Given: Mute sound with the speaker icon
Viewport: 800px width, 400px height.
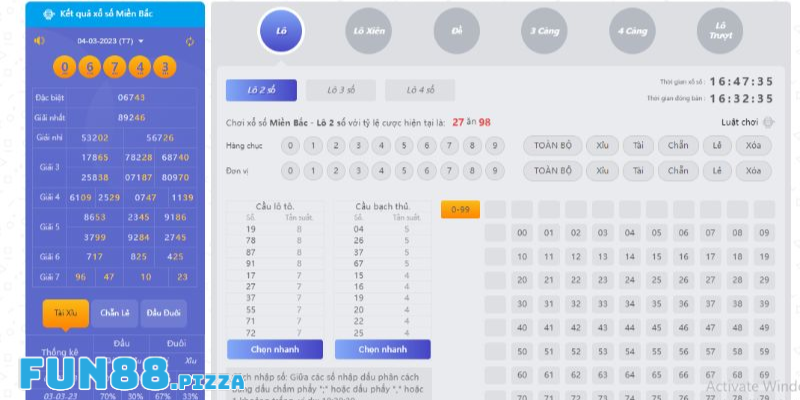Looking at the screenshot, I should [40, 41].
